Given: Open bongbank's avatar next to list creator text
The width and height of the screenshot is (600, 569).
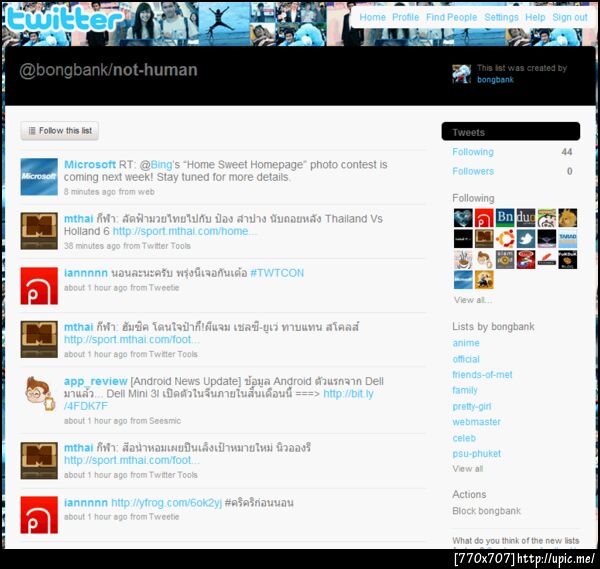Looking at the screenshot, I should 461,74.
